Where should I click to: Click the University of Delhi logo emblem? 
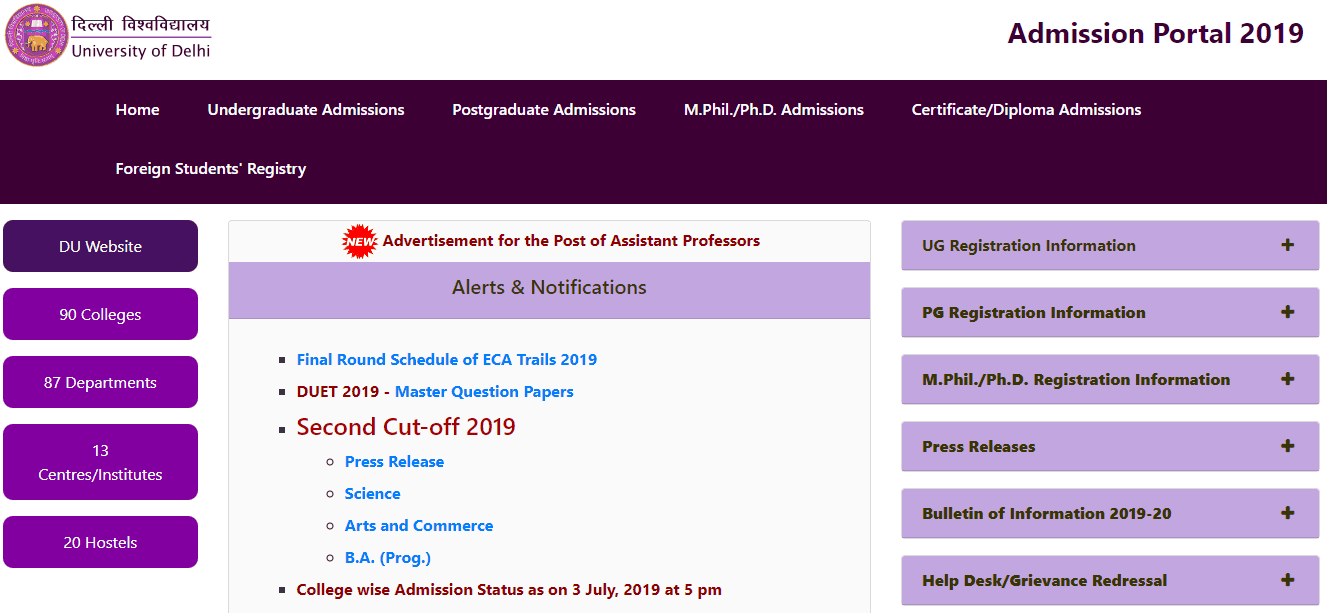click(36, 36)
